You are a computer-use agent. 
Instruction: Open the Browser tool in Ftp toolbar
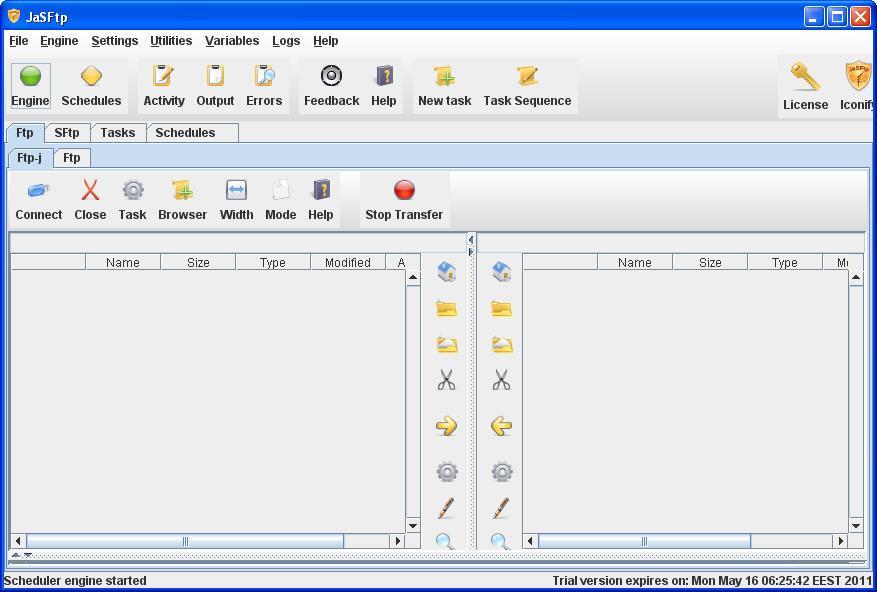click(182, 200)
